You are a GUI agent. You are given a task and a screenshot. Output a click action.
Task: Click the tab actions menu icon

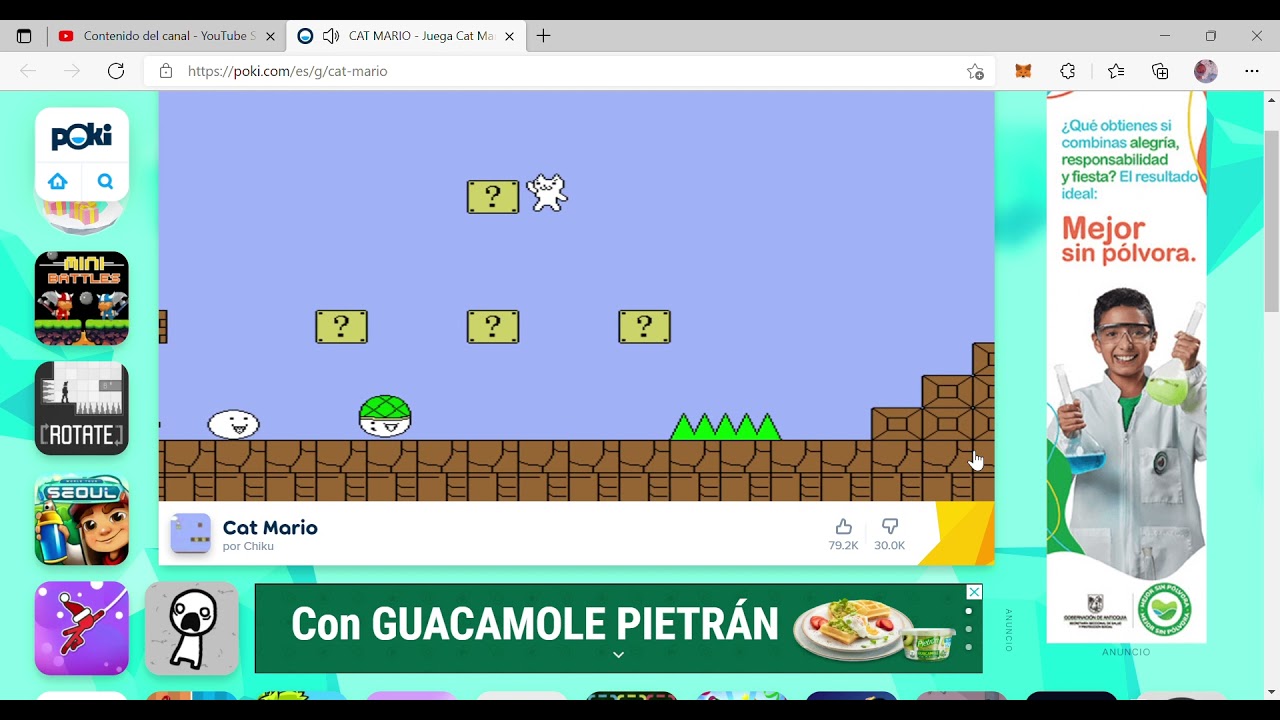[x=24, y=36]
